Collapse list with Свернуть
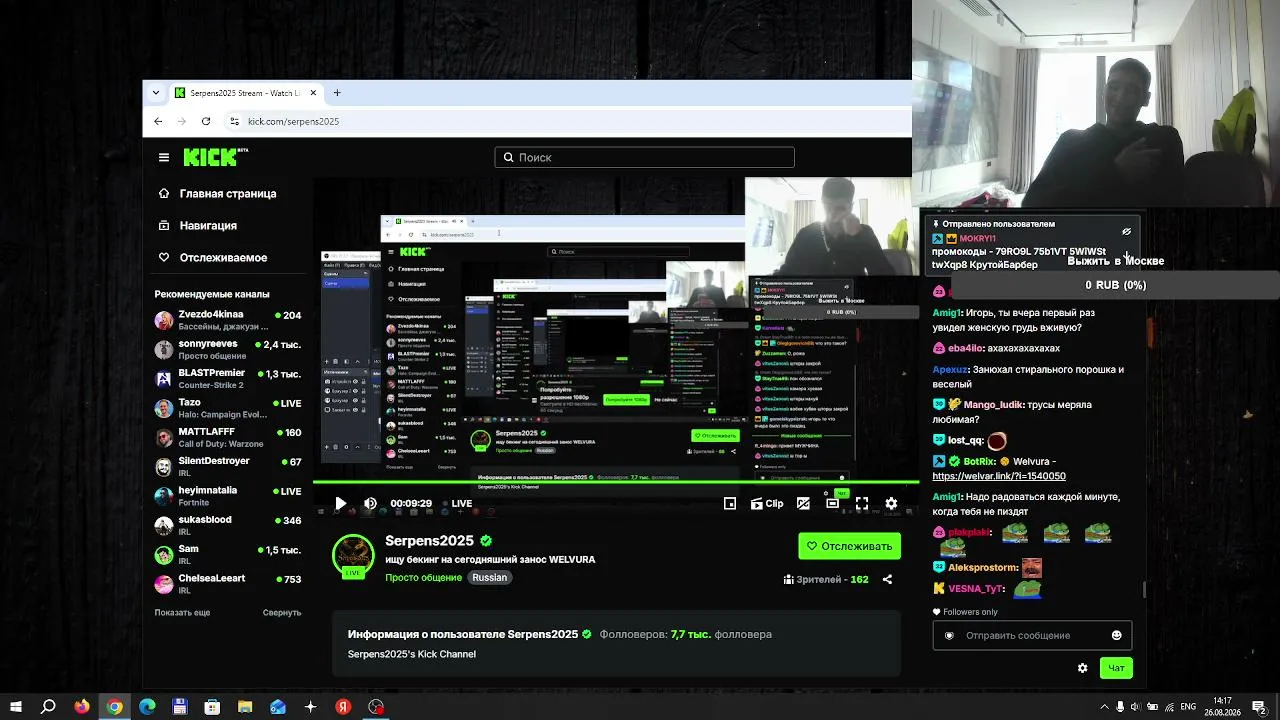Image resolution: width=1280 pixels, height=720 pixels. 282,612
